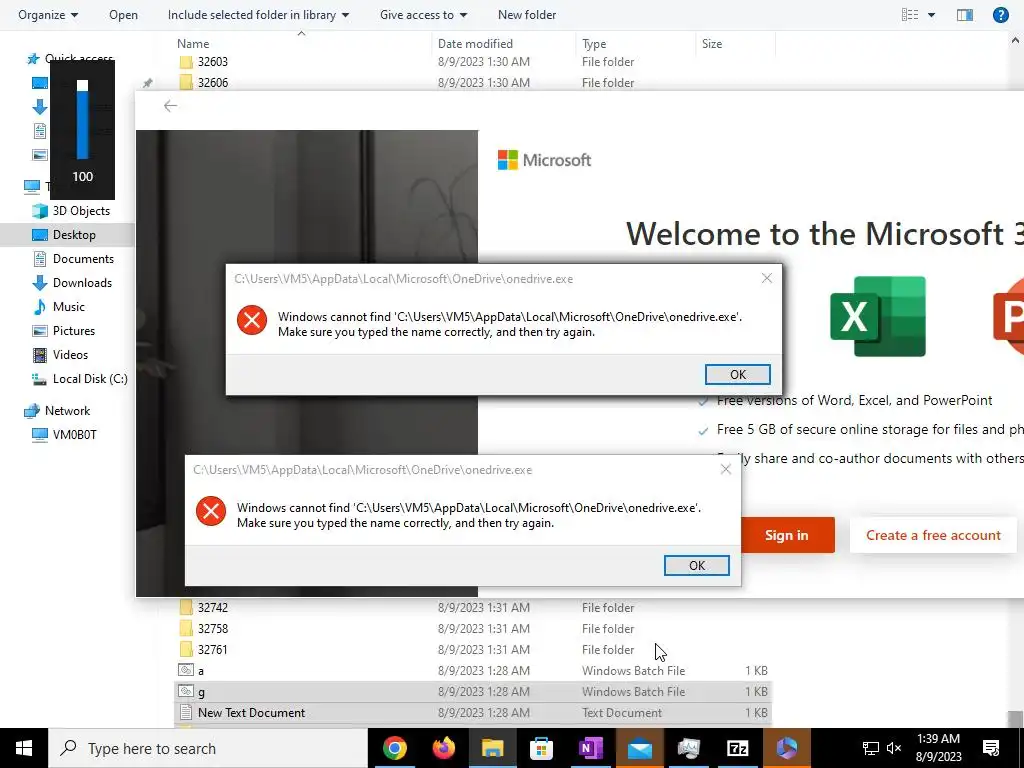Click Open in the Explorer toolbar

(x=123, y=14)
